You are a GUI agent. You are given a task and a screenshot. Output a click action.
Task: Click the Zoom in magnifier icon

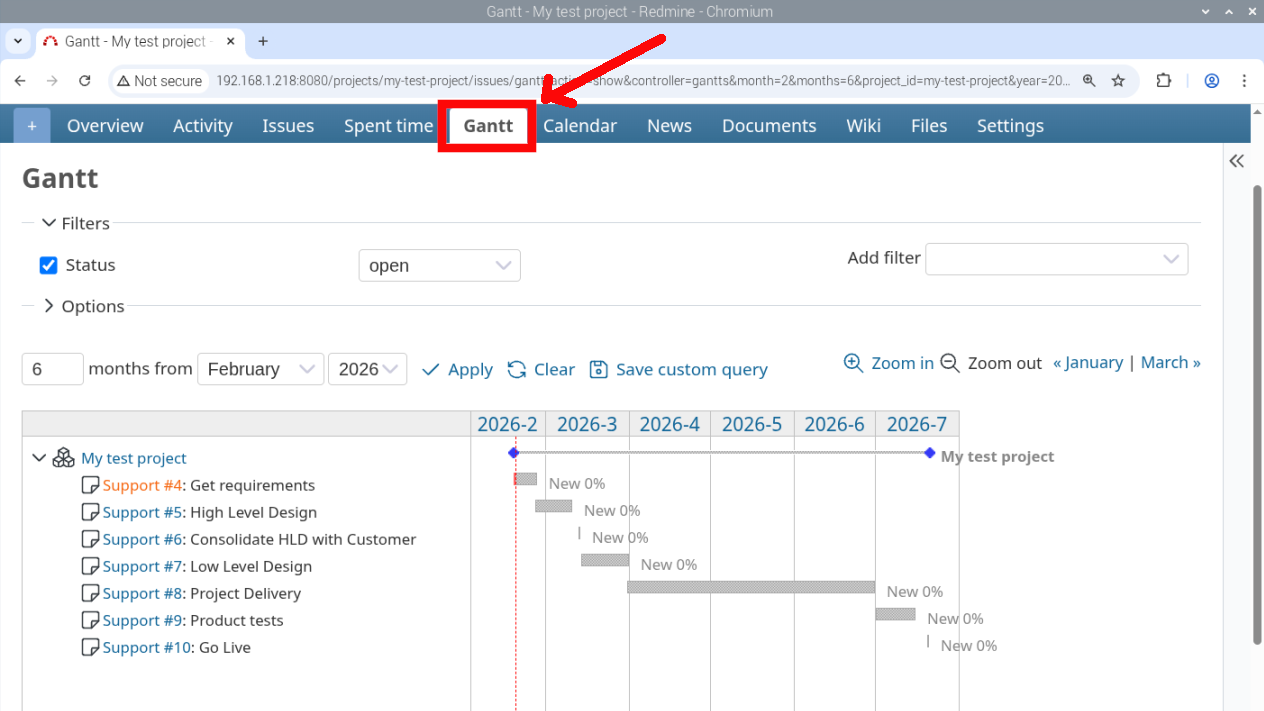click(854, 363)
